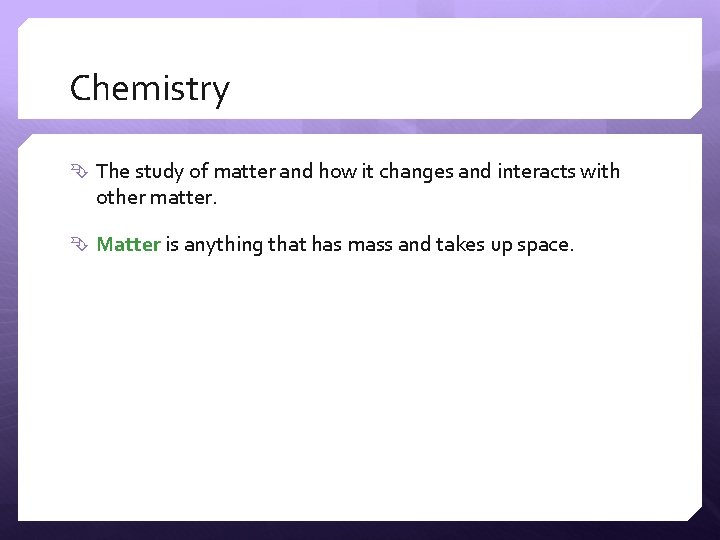Select the 'Chemistry' slide title
This screenshot has height=540, width=720.
click(149, 89)
